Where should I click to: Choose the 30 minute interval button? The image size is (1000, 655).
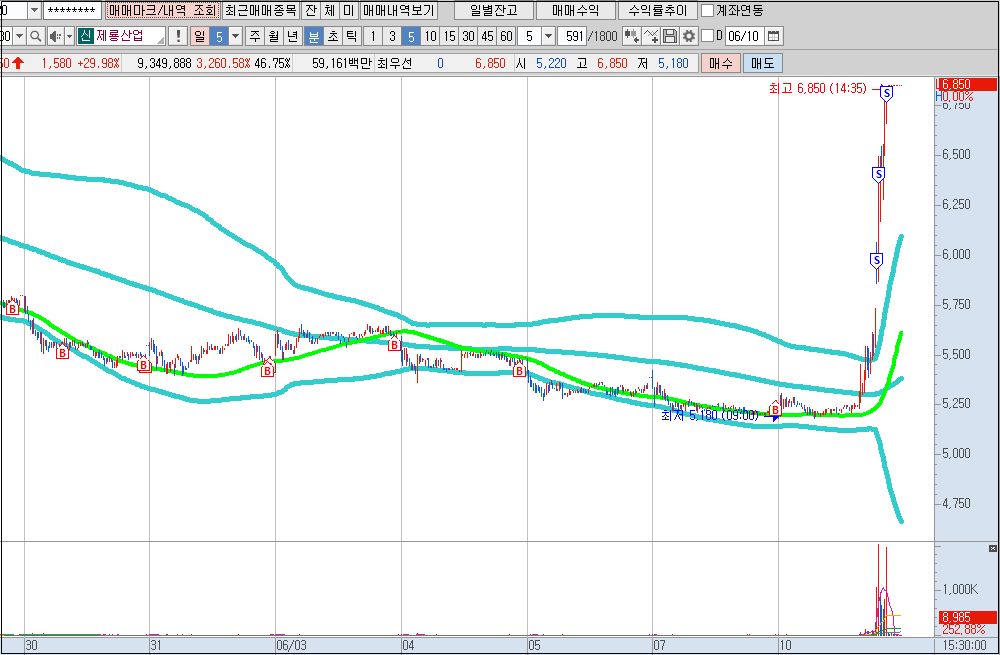click(468, 36)
